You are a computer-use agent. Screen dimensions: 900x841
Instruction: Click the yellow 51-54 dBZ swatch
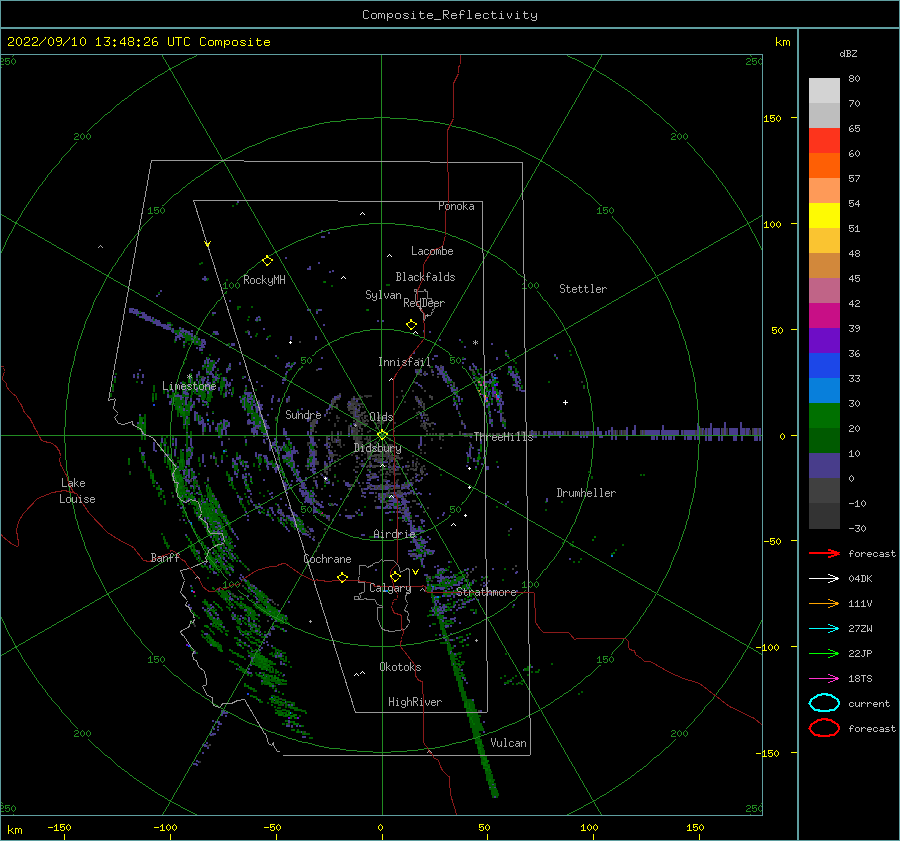[824, 216]
